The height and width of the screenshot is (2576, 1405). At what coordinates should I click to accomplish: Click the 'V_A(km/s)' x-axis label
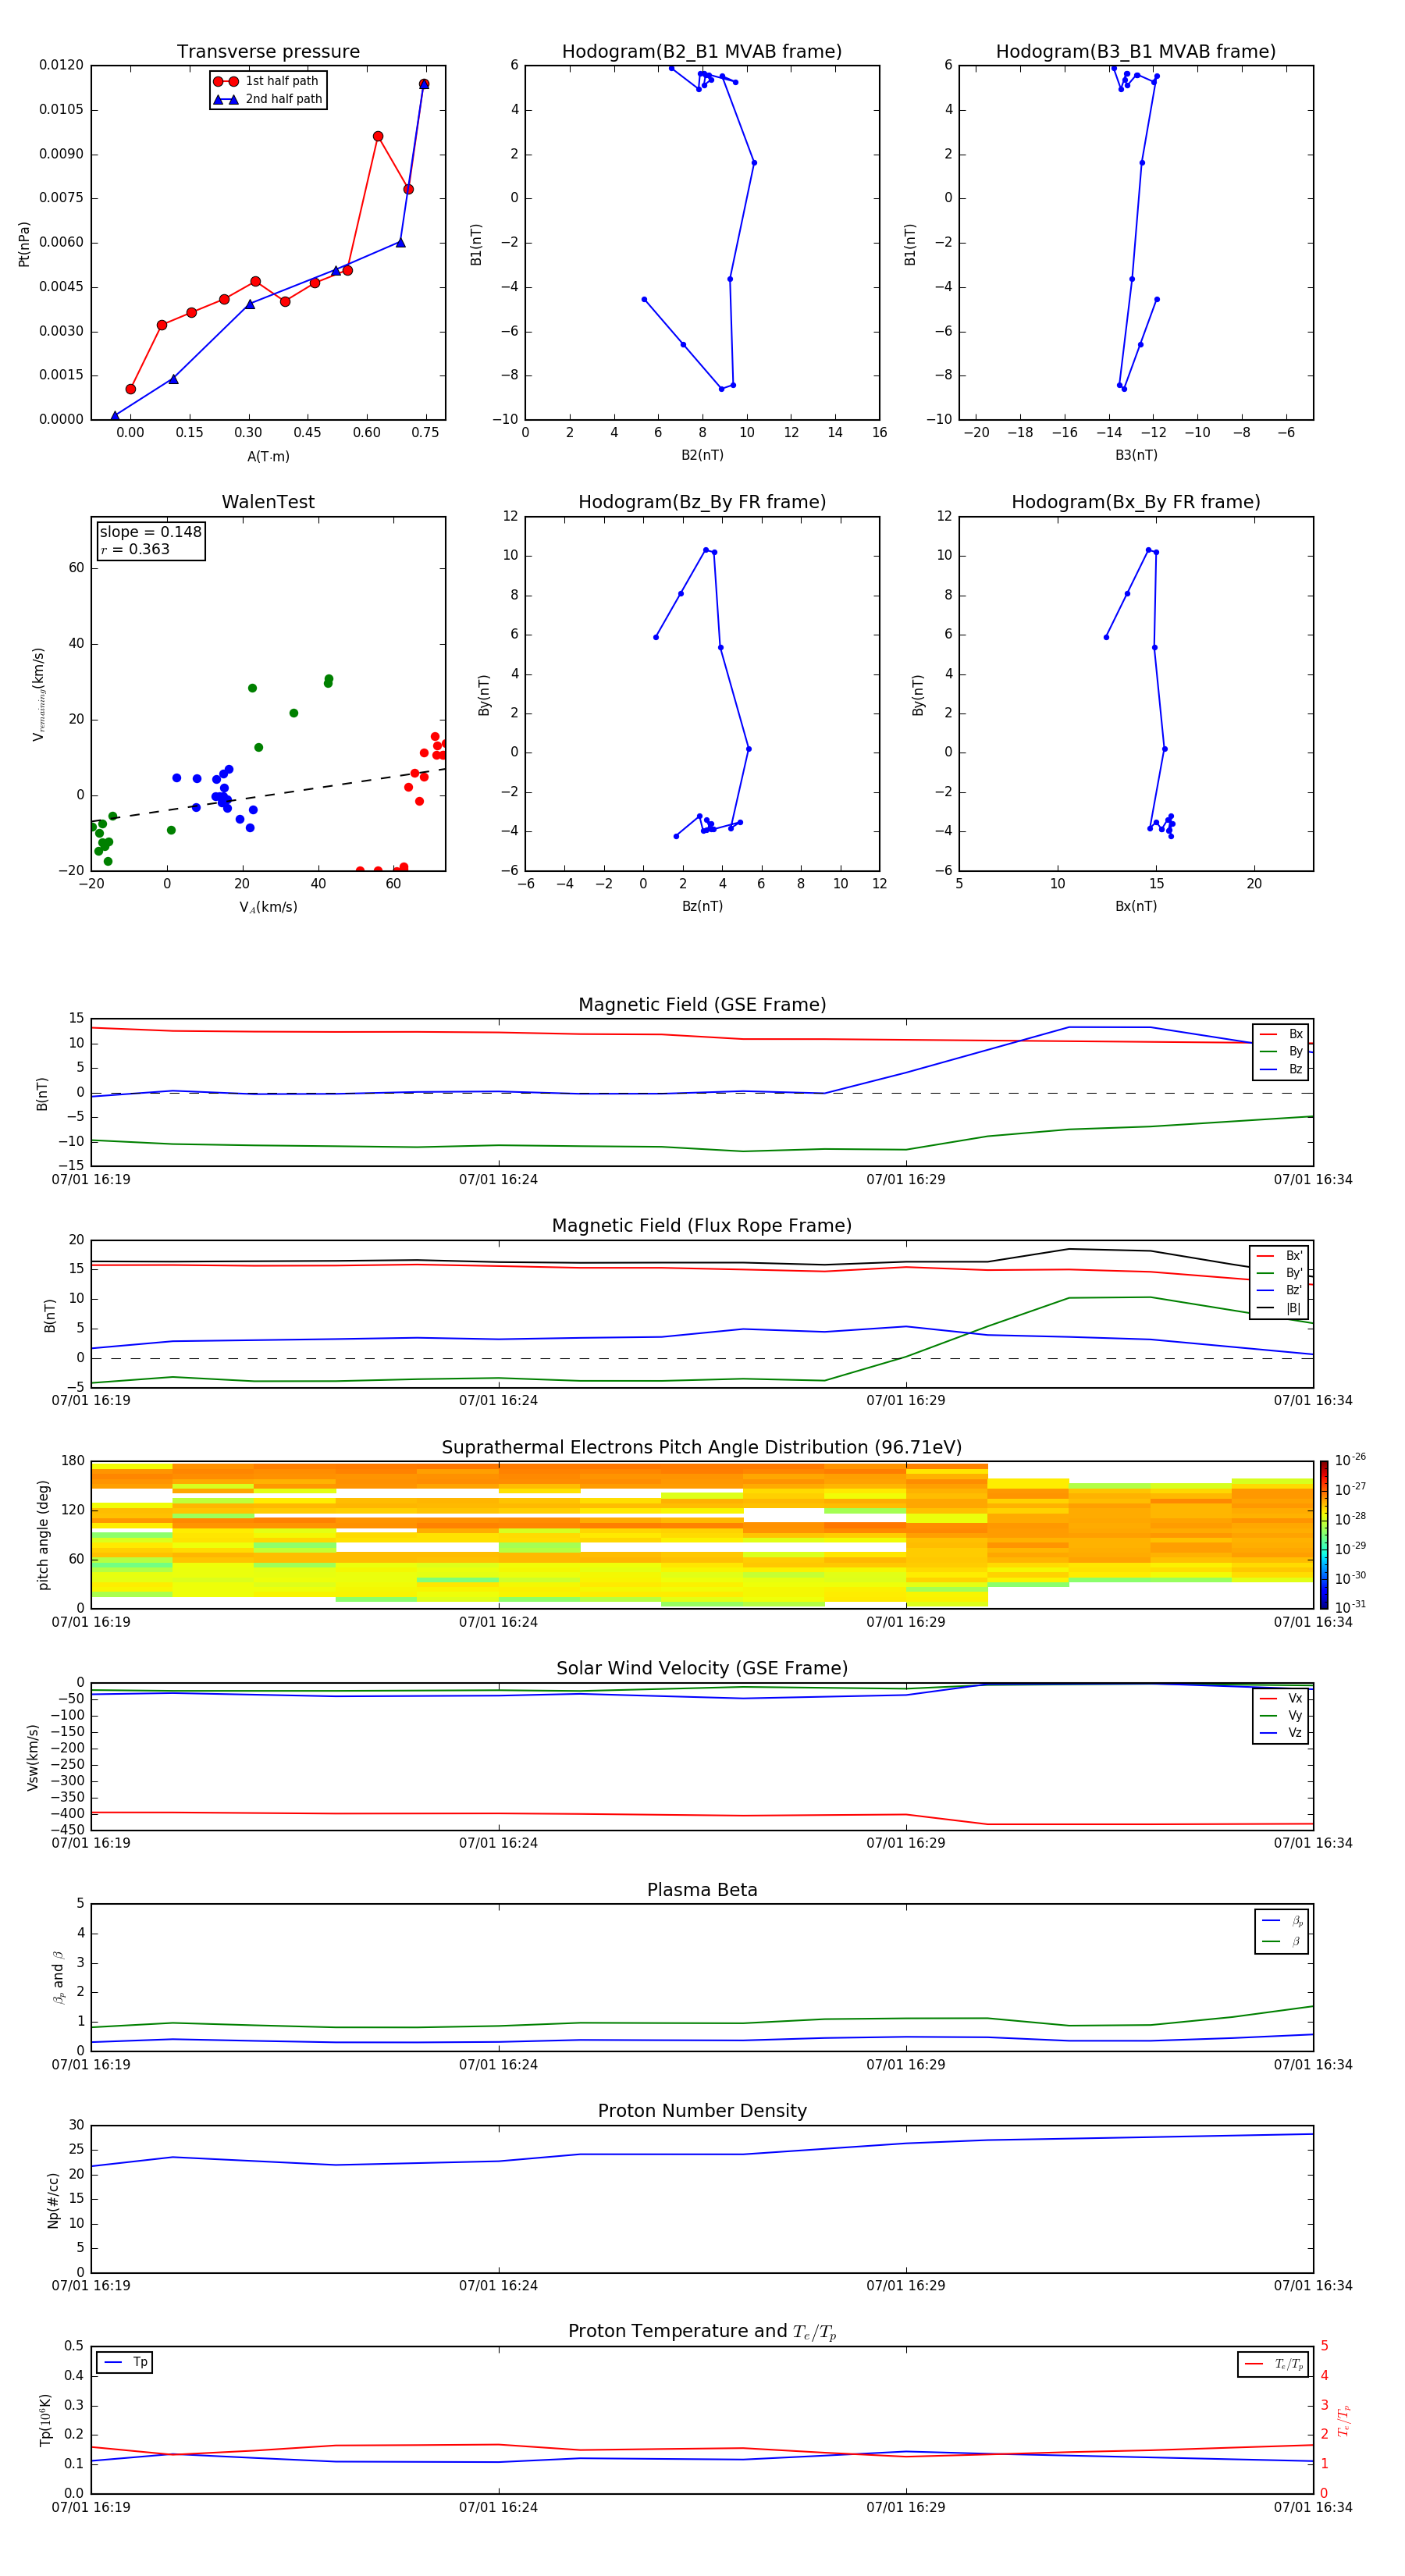tap(268, 907)
